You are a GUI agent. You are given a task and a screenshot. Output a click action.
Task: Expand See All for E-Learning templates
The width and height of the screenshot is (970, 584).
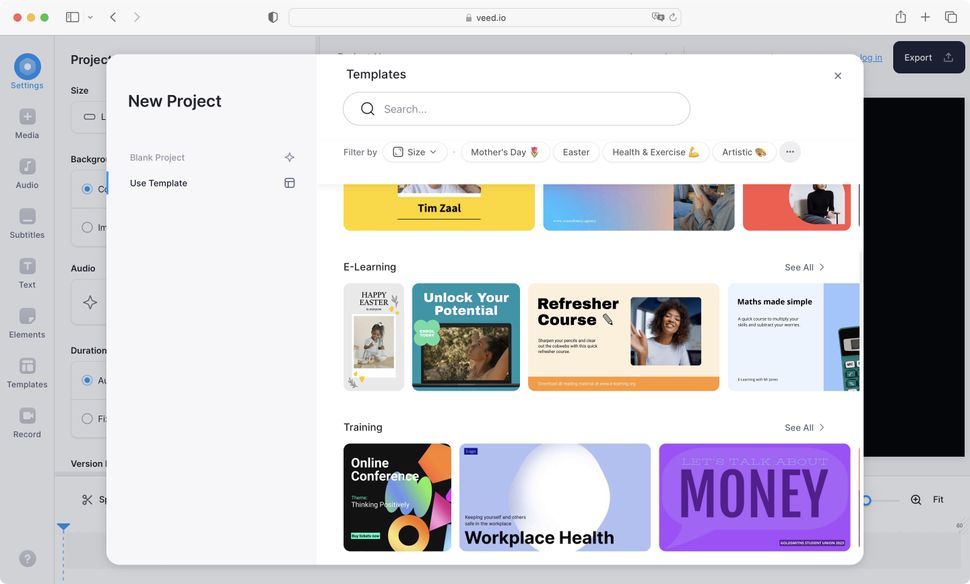coord(804,267)
